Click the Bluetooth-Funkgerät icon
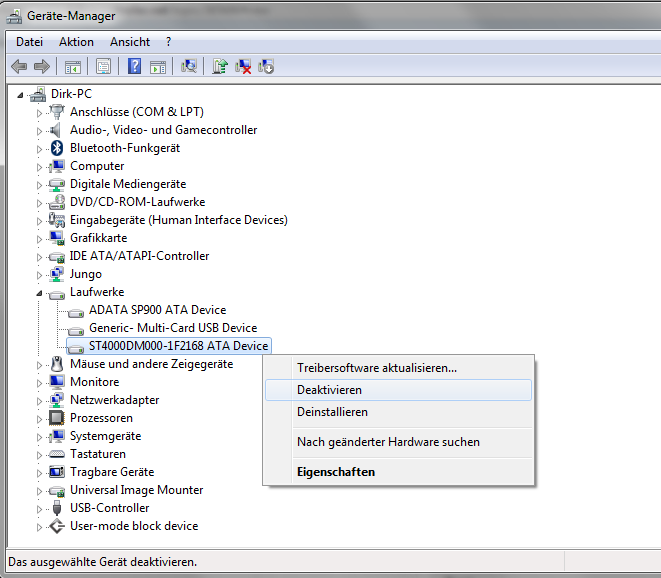 tap(56, 148)
